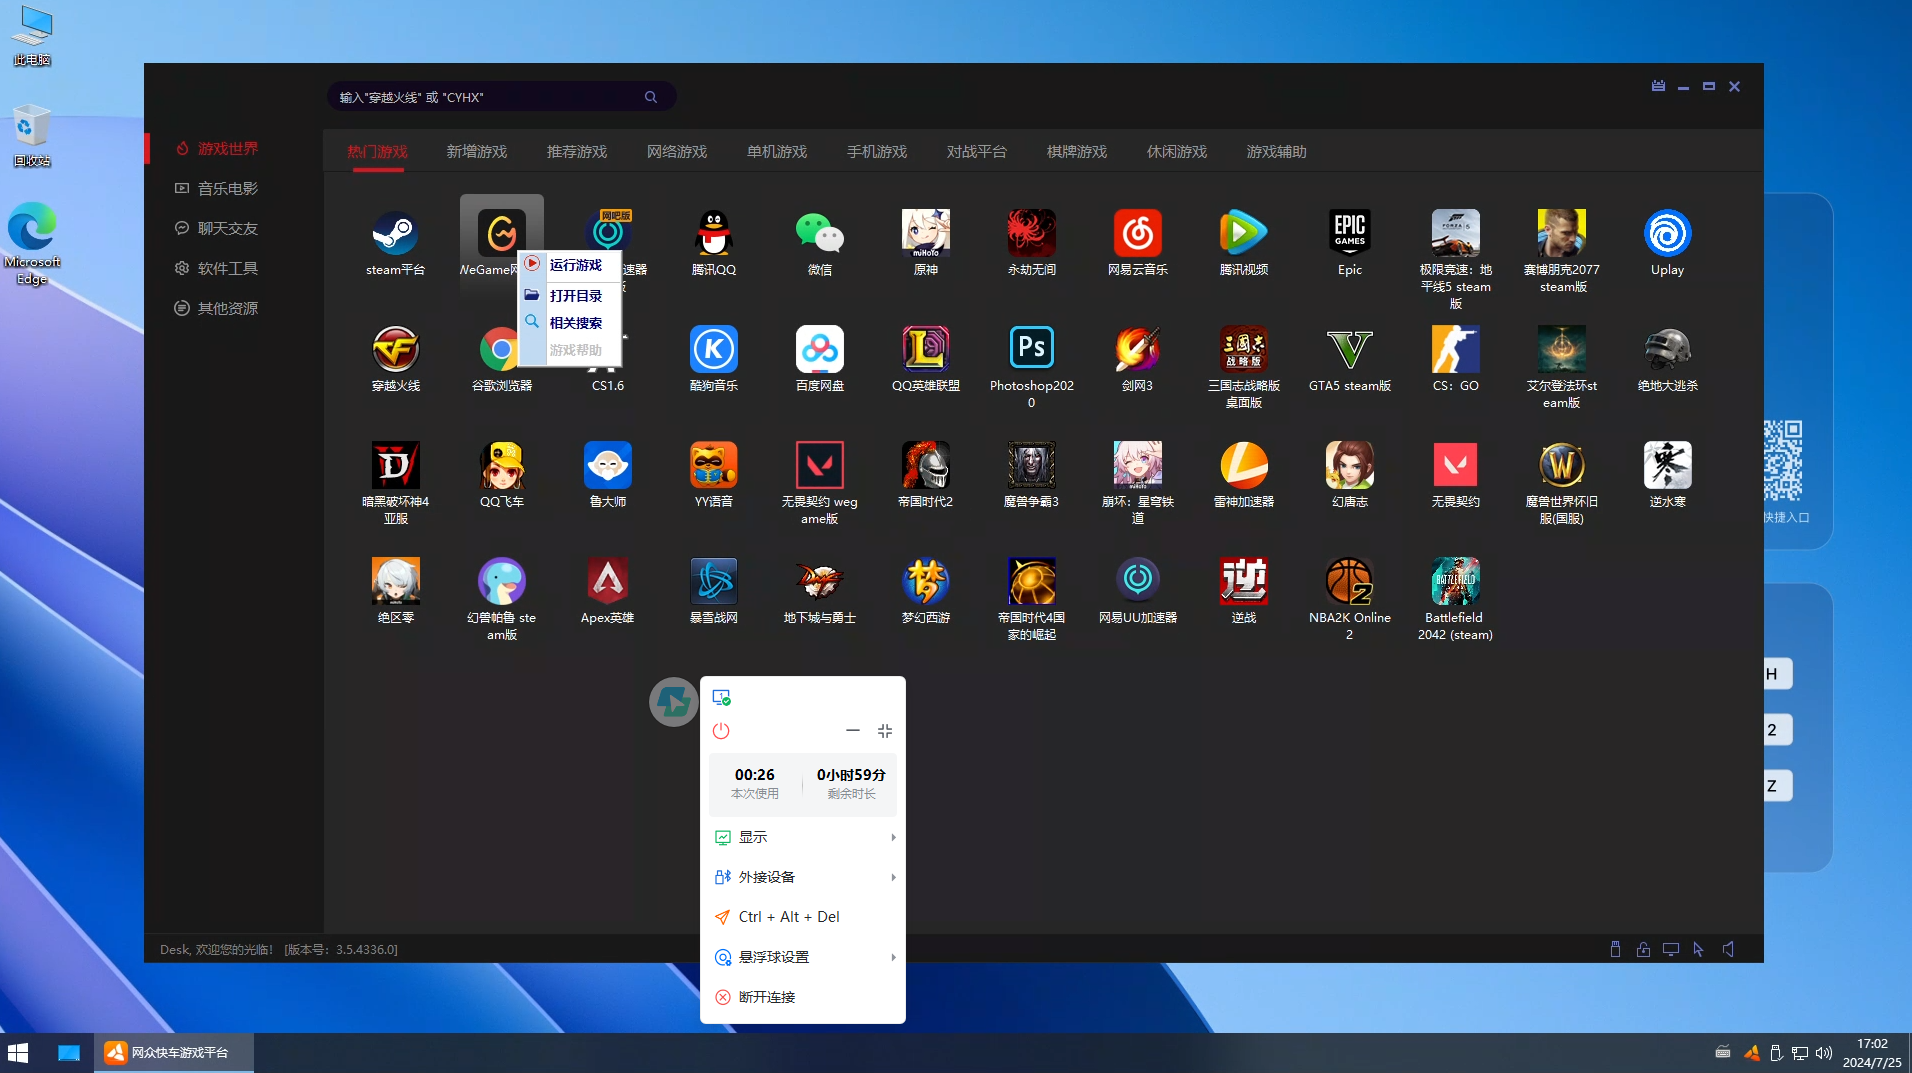
Task: Switch to the 棋牌游戏 tab
Action: click(x=1077, y=152)
